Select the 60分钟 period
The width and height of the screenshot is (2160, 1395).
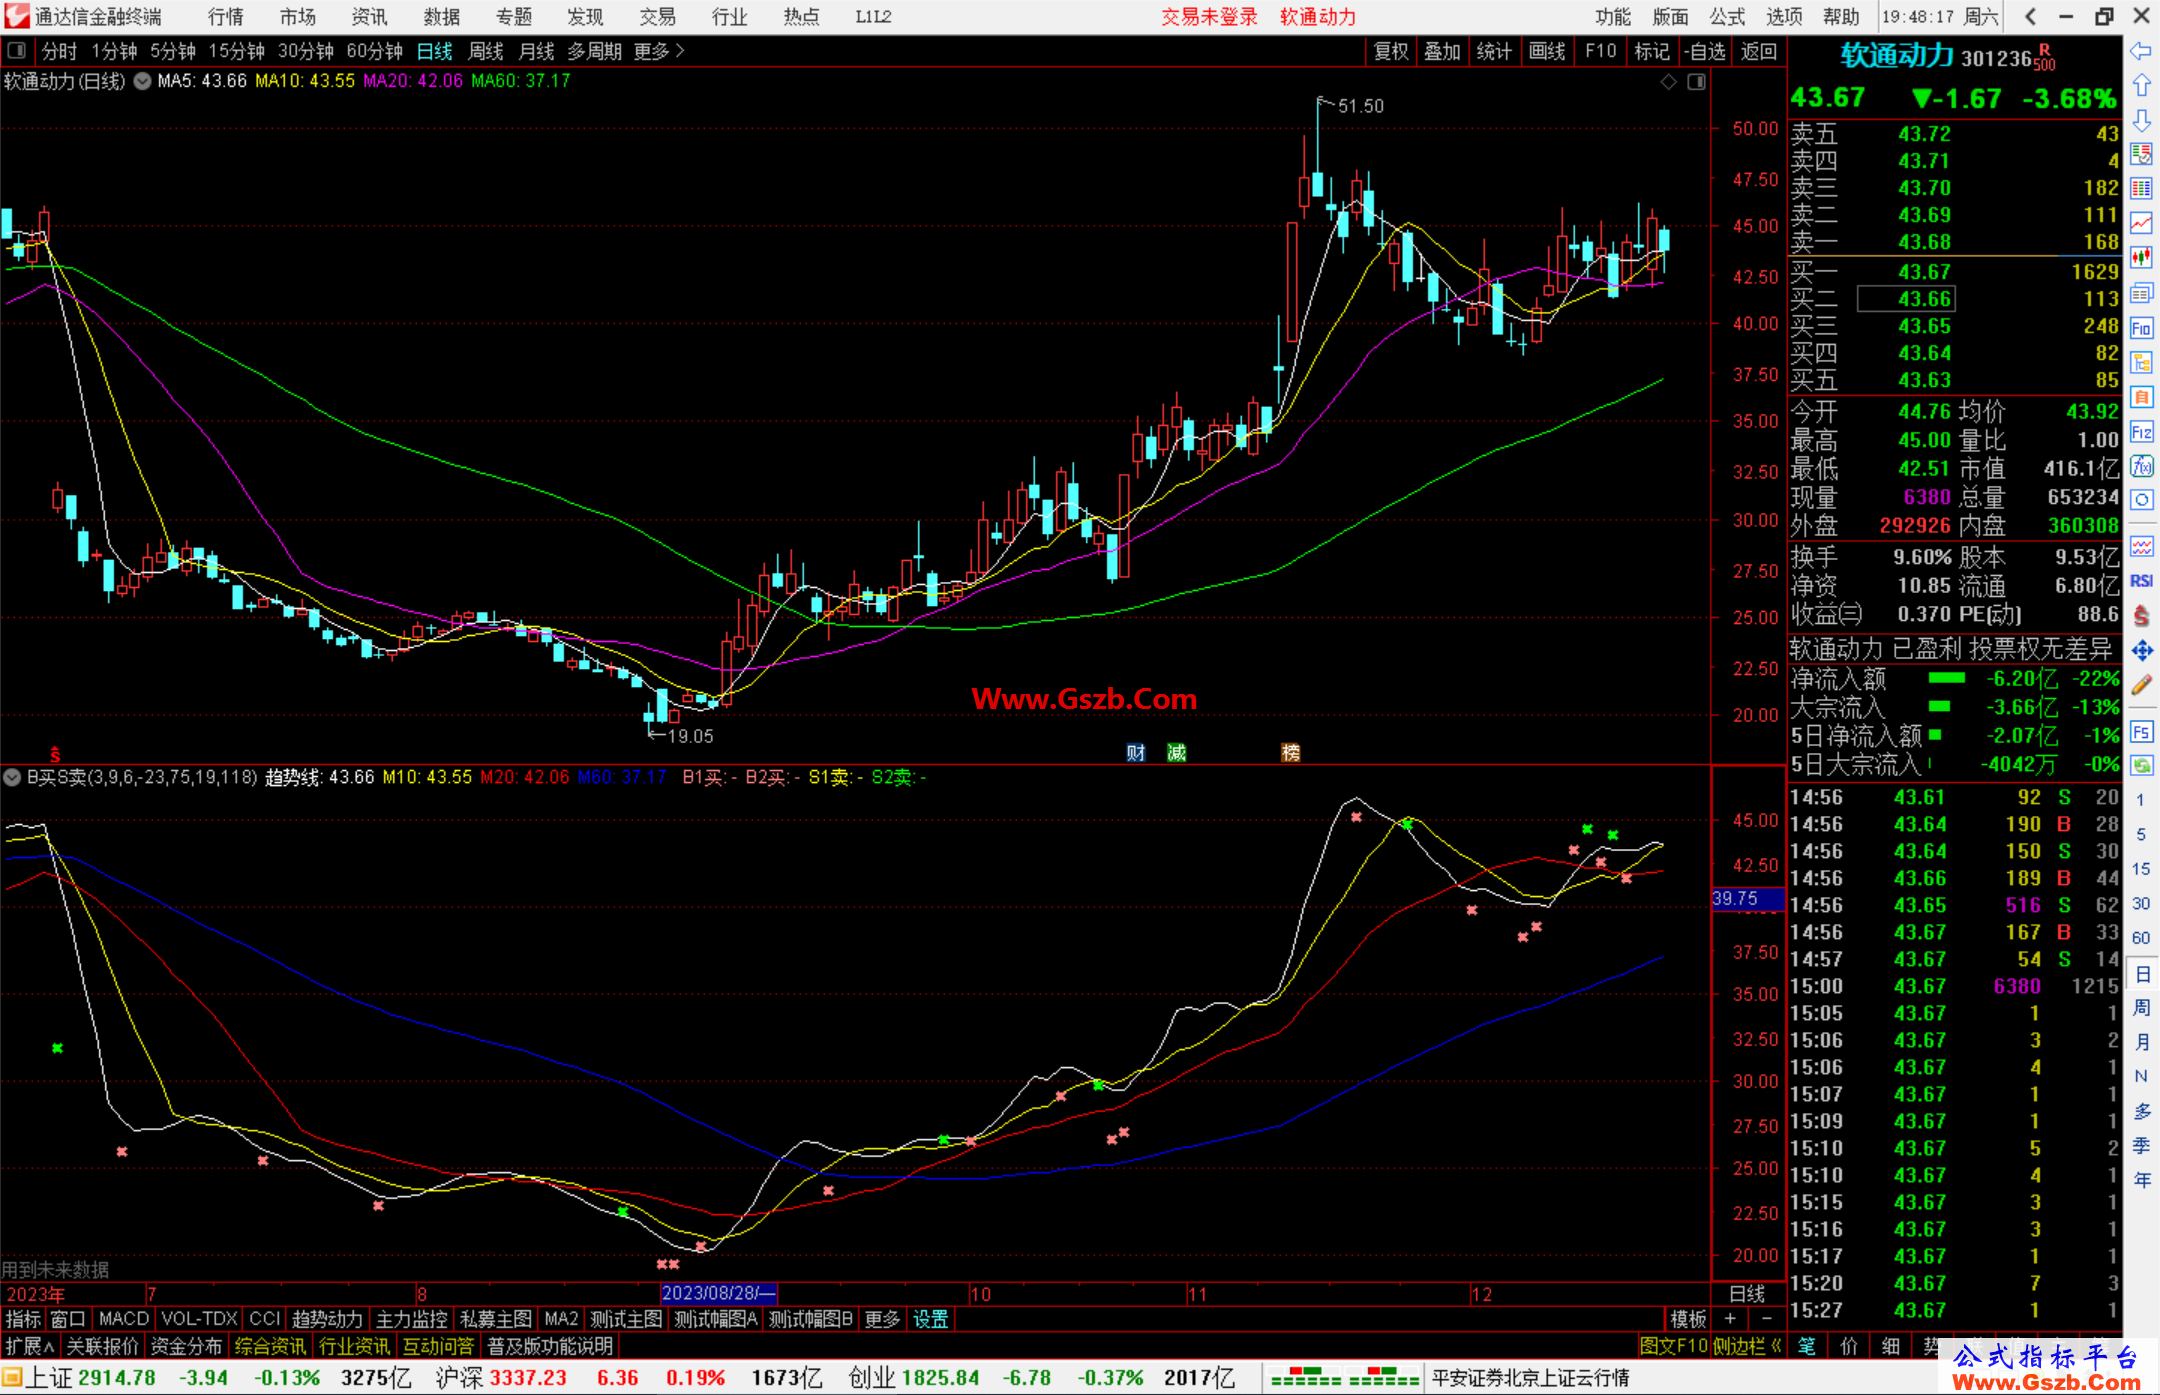374,51
